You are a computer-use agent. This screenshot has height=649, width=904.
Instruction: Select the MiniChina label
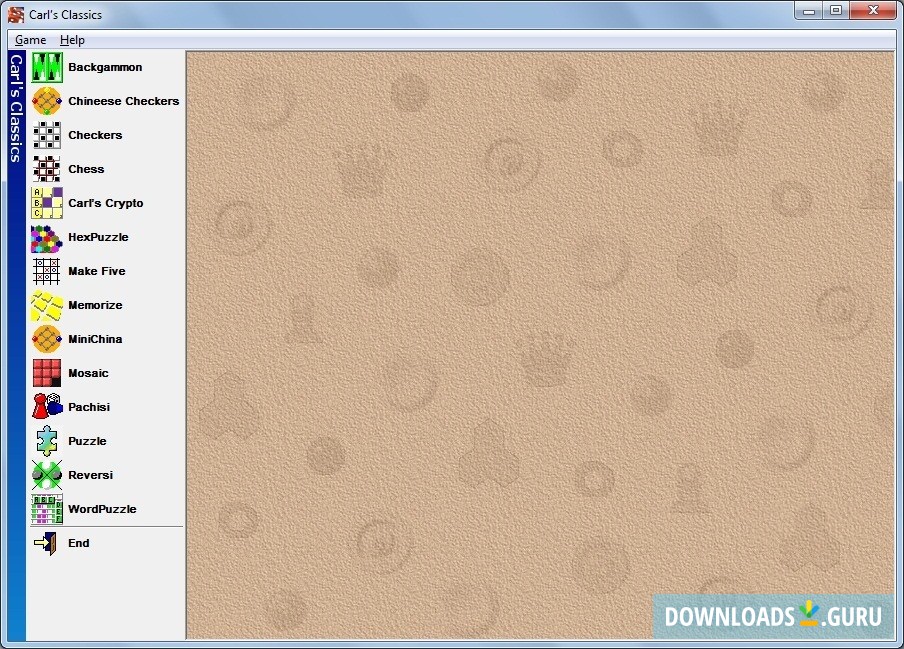tap(95, 339)
